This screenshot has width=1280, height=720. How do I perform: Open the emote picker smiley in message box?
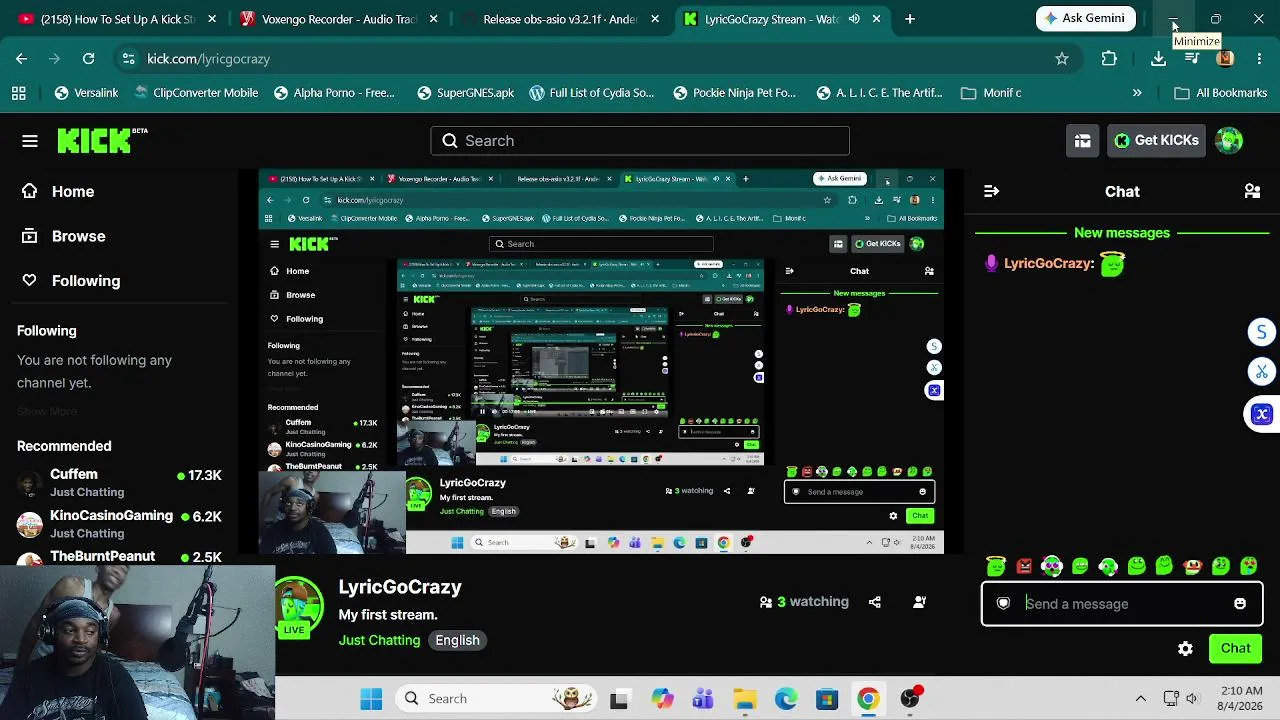[1240, 604]
